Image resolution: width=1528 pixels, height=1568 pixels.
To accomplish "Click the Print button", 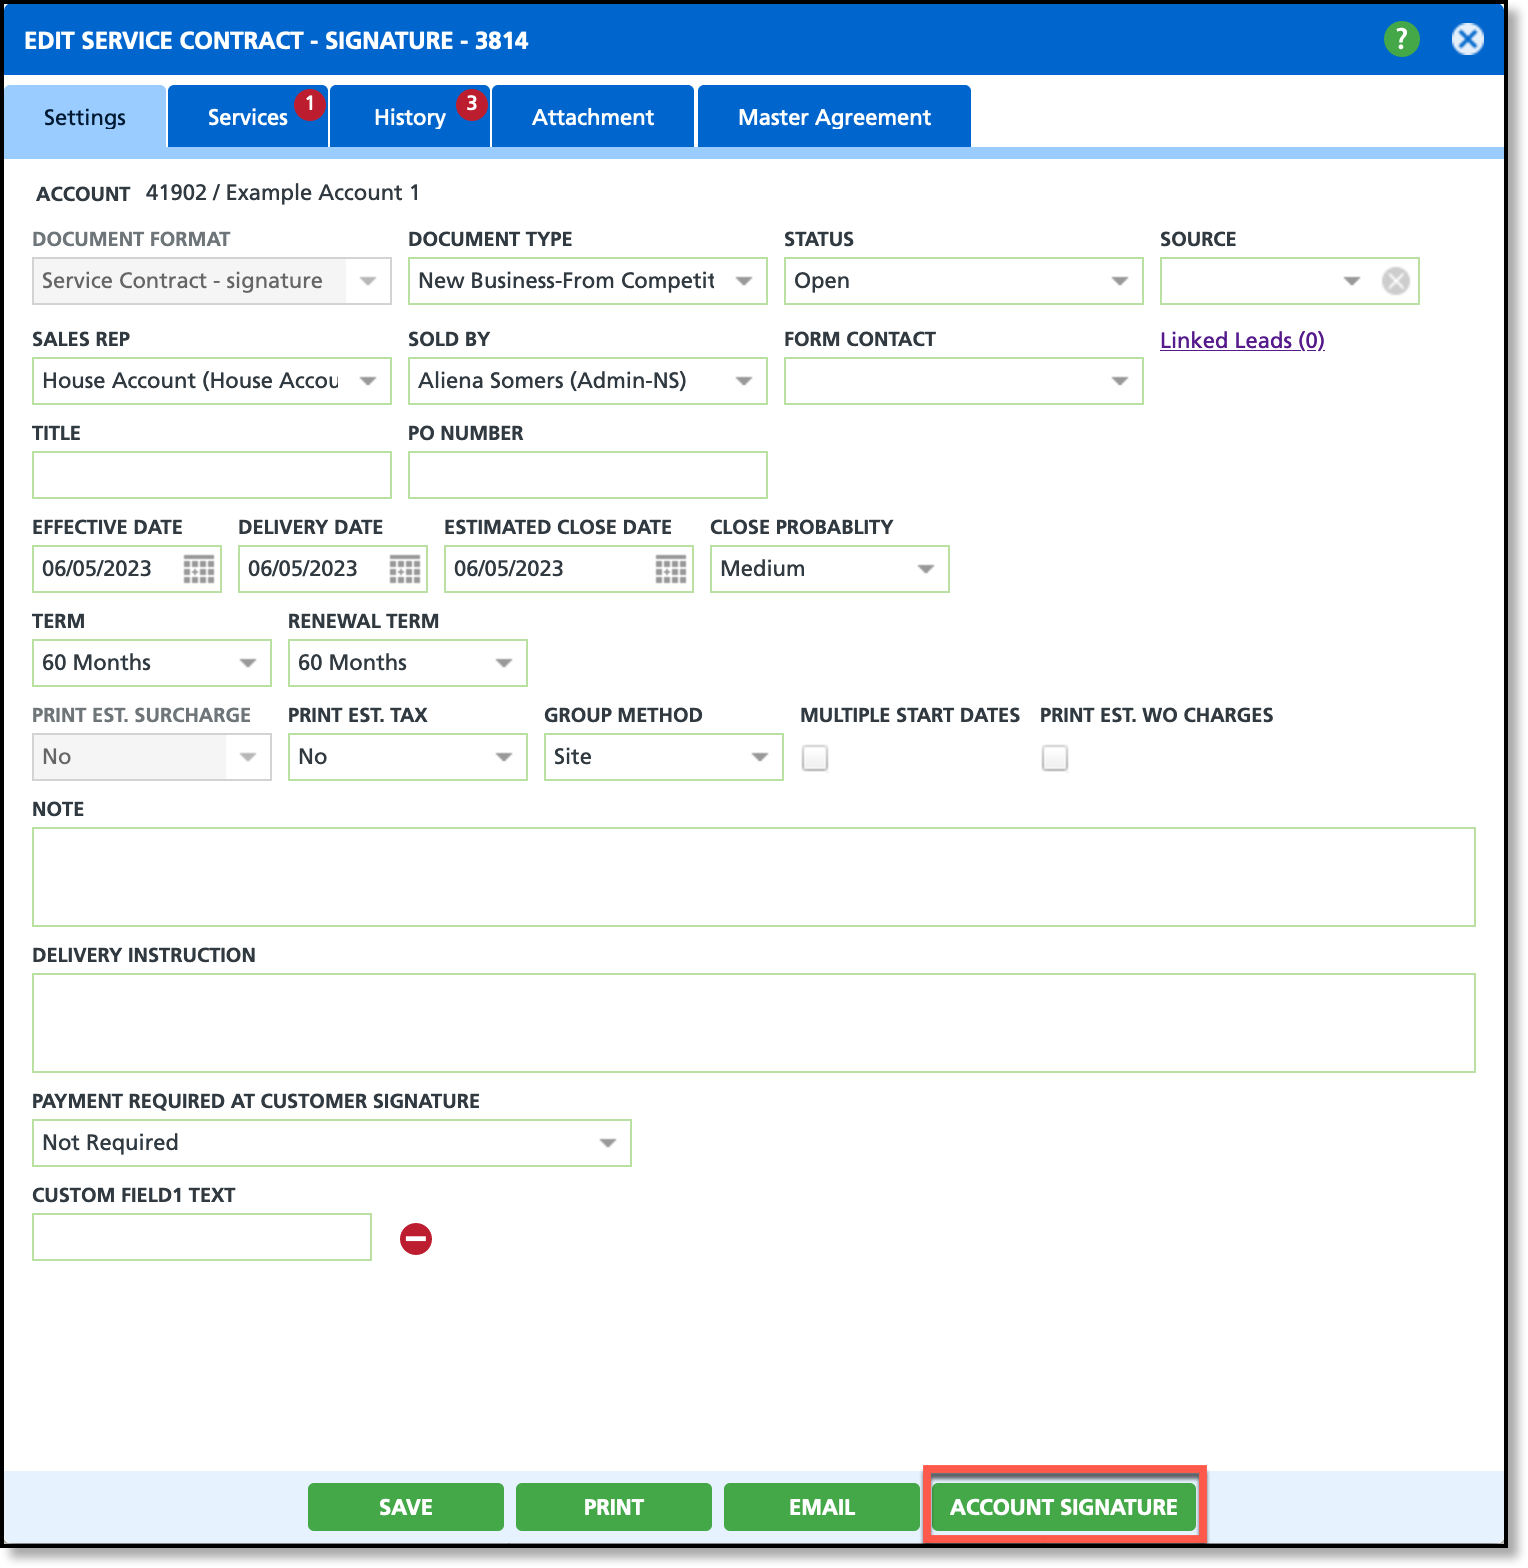I will (614, 1507).
